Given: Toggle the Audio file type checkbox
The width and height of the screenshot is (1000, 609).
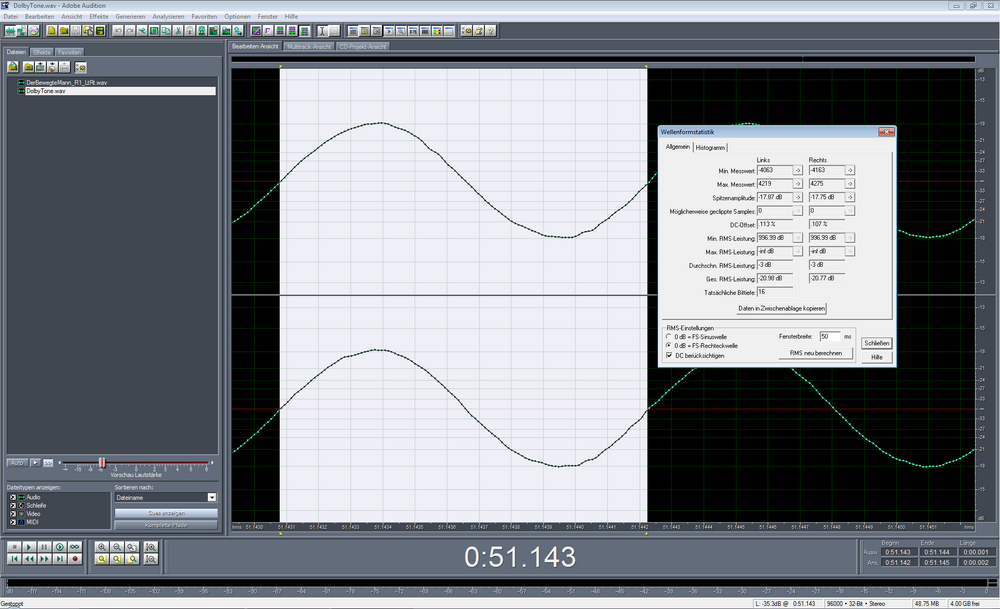Looking at the screenshot, I should coord(12,496).
